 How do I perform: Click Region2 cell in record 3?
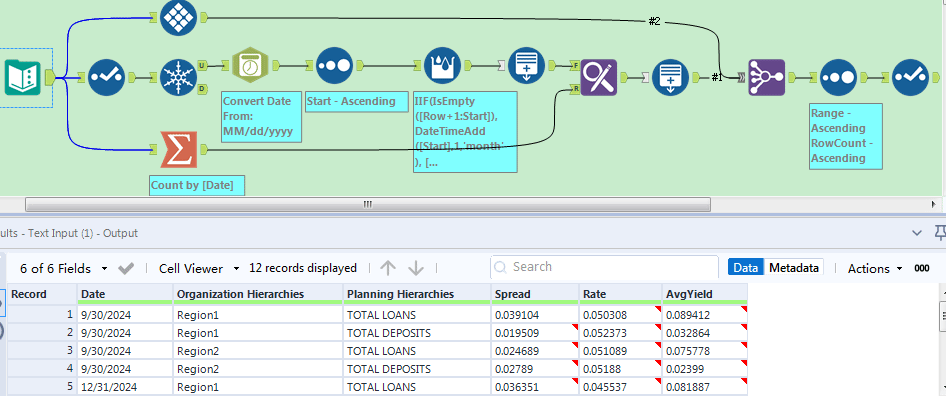[x=258, y=351]
